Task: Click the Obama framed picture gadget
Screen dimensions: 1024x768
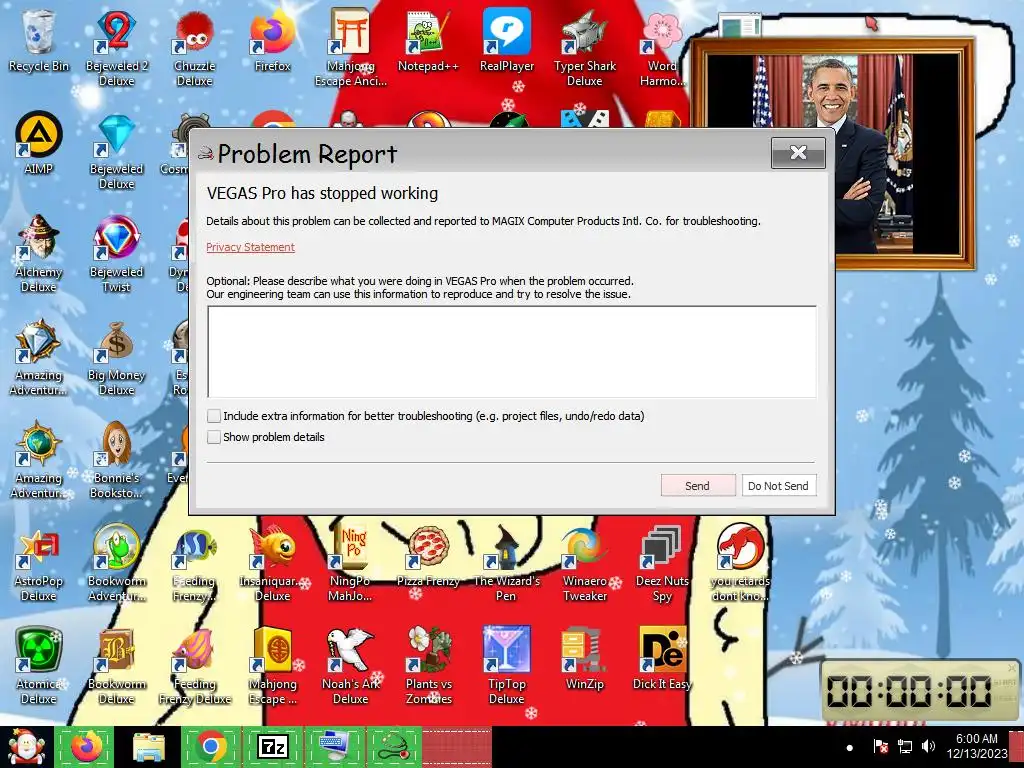Action: point(833,155)
